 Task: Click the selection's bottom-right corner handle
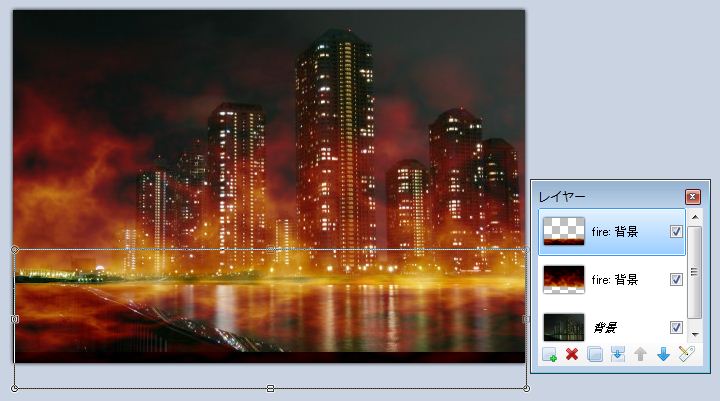[x=526, y=389]
